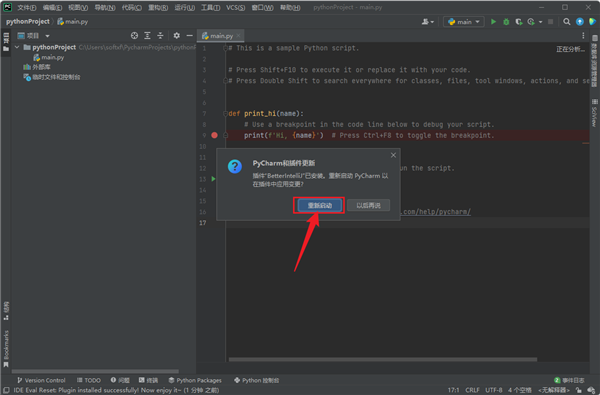Open the SciView side tool window

[594, 113]
